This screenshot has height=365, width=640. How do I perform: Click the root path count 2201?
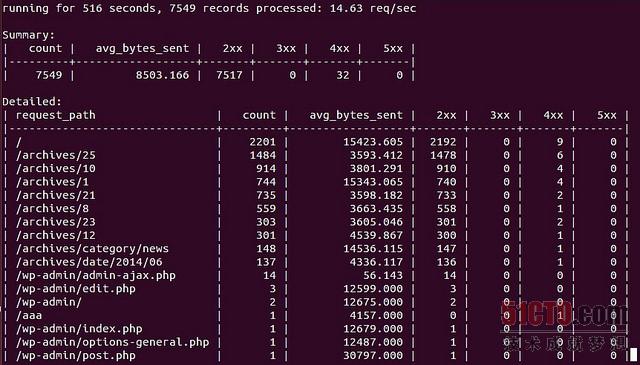[x=262, y=142]
